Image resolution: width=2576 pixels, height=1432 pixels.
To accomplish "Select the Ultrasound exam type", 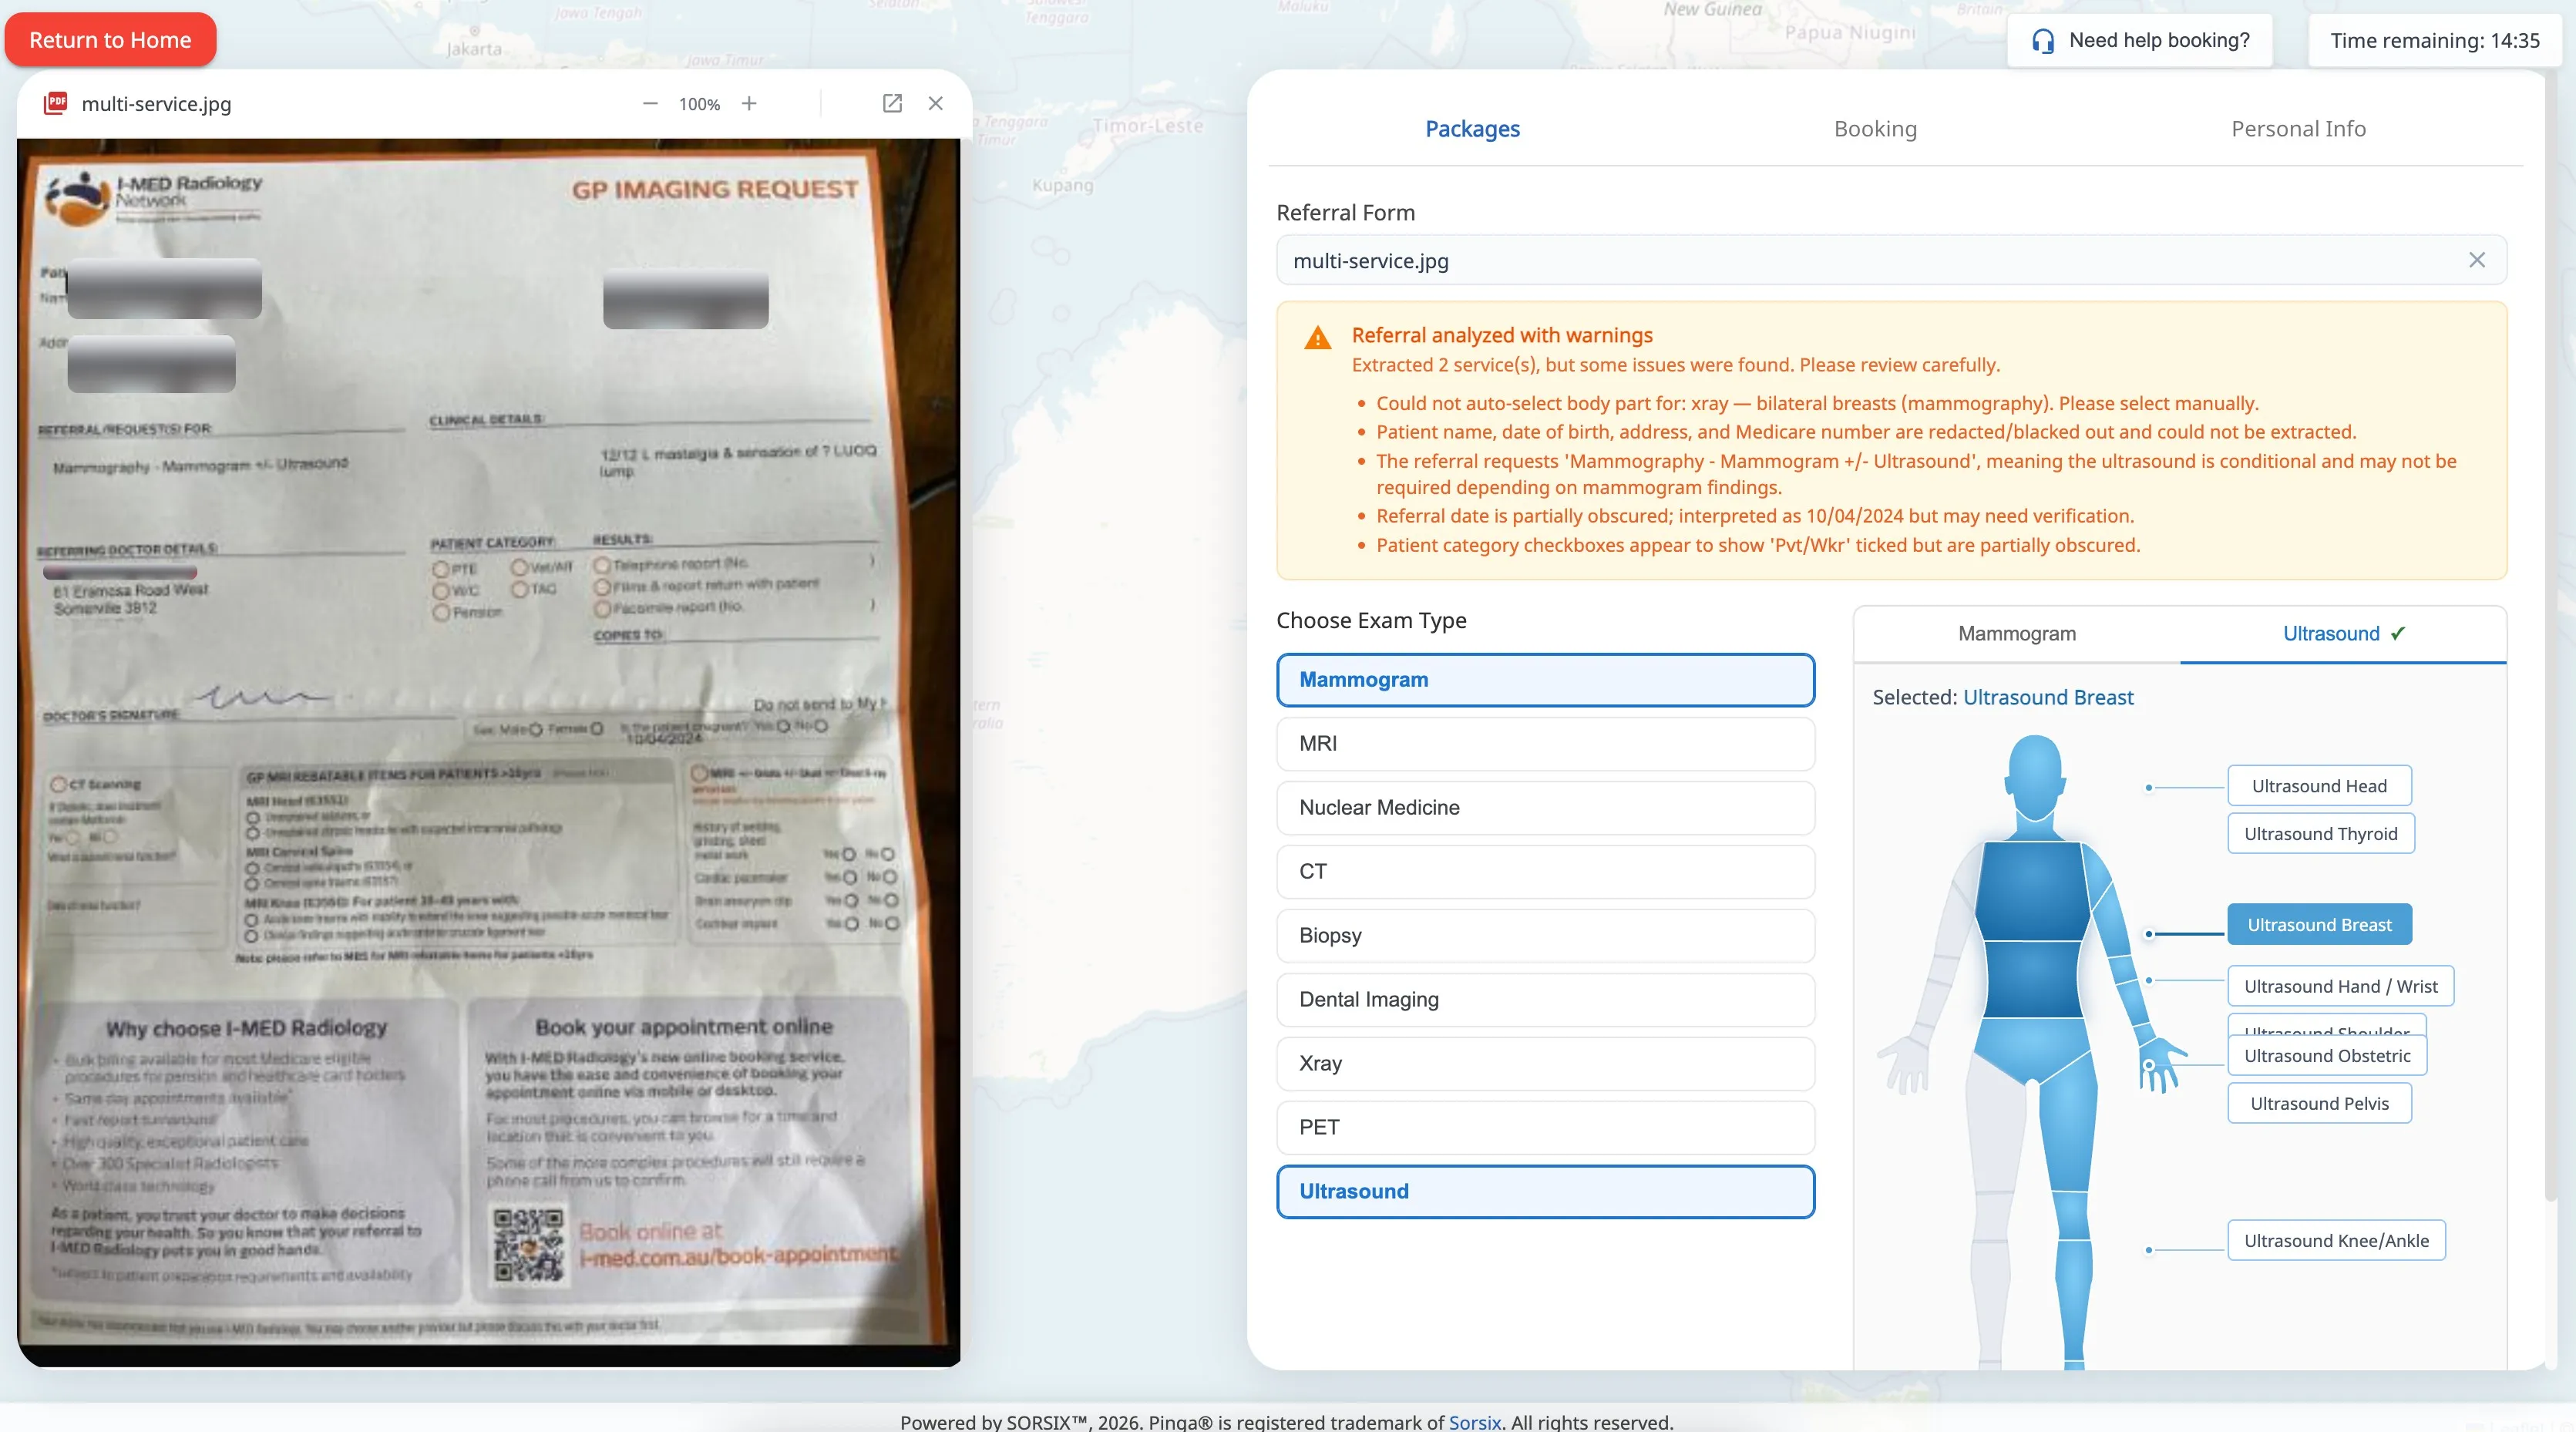I will point(1545,1192).
